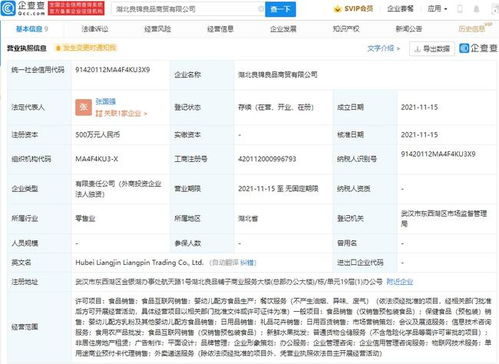The height and width of the screenshot is (364, 499).
Task: Click the SVIP crown icon
Action: [x=337, y=9]
